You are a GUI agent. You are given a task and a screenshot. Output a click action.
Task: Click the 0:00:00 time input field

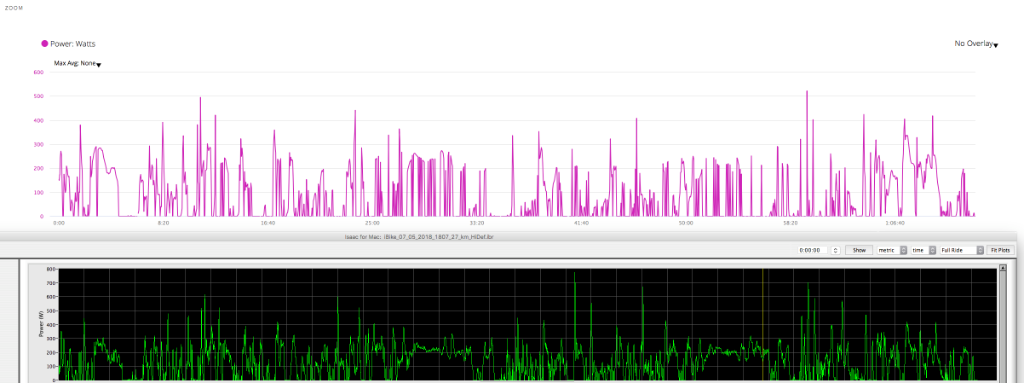[x=812, y=250]
